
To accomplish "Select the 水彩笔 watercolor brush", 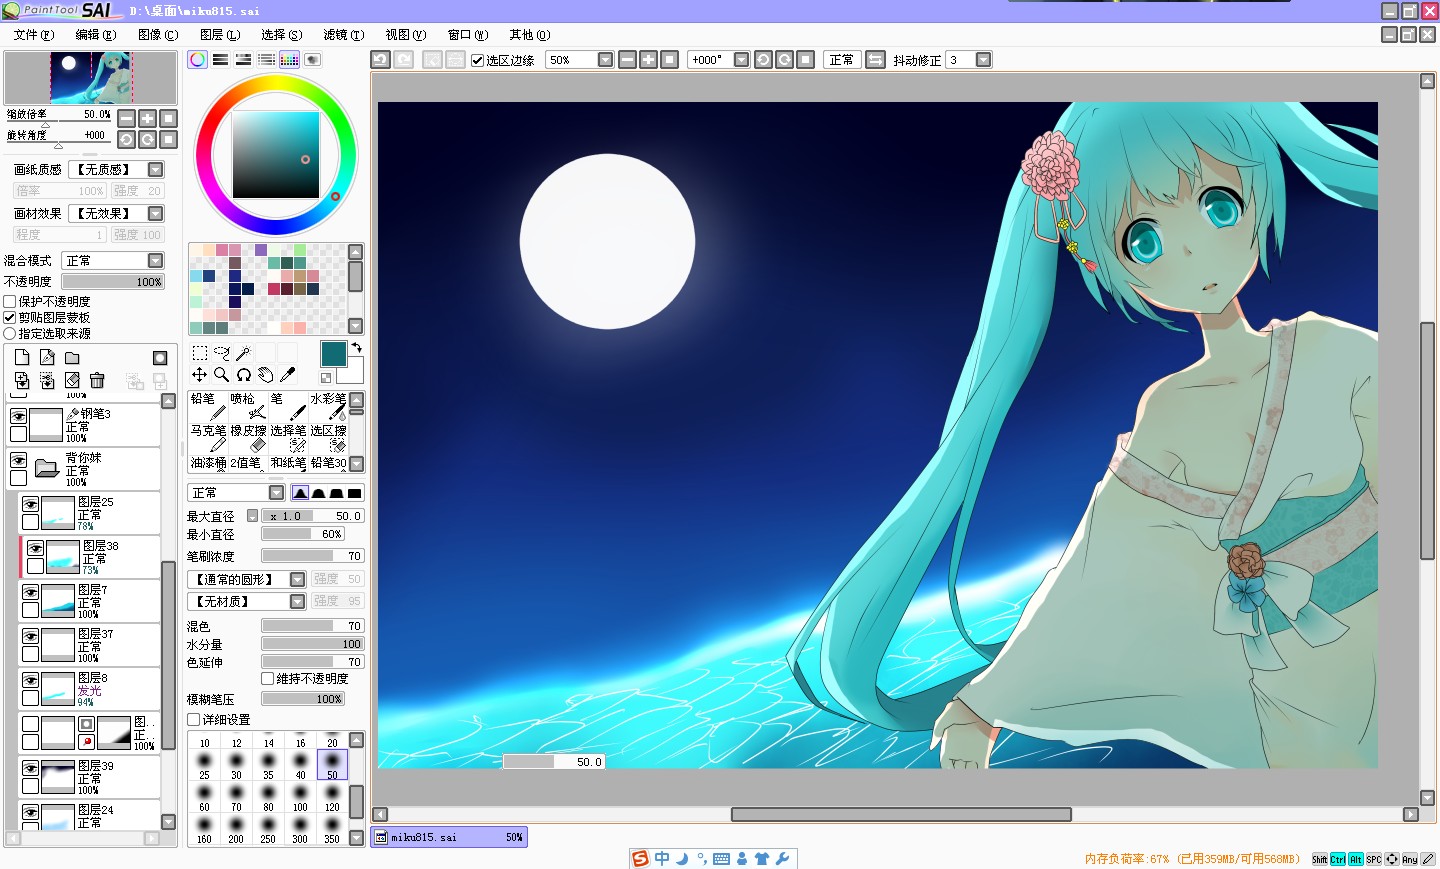I will [328, 406].
